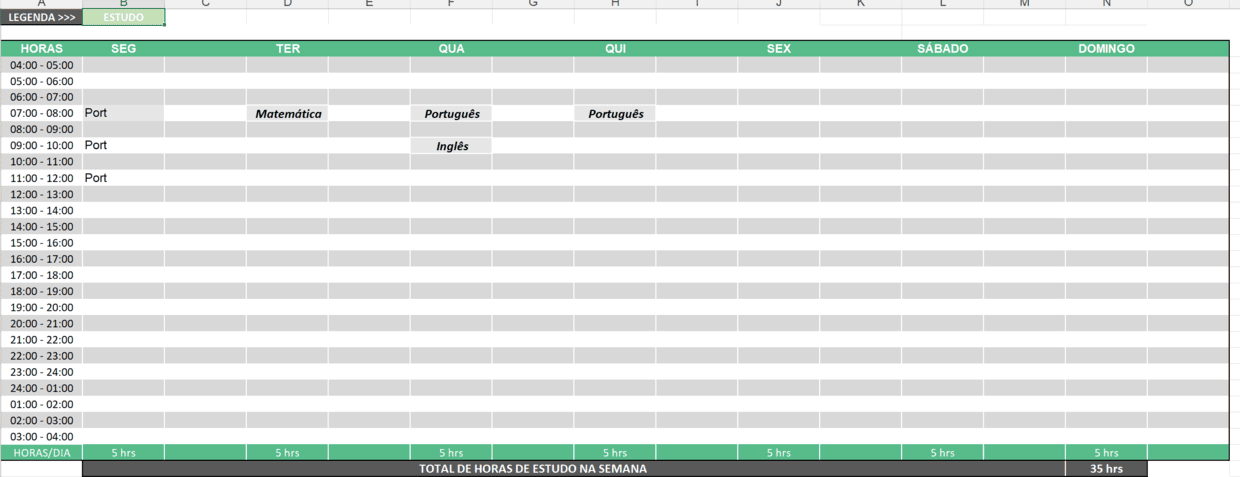1240x477 pixels.
Task: Click the 09:00 - 10:00 time row label
Action: pyautogui.click(x=42, y=145)
